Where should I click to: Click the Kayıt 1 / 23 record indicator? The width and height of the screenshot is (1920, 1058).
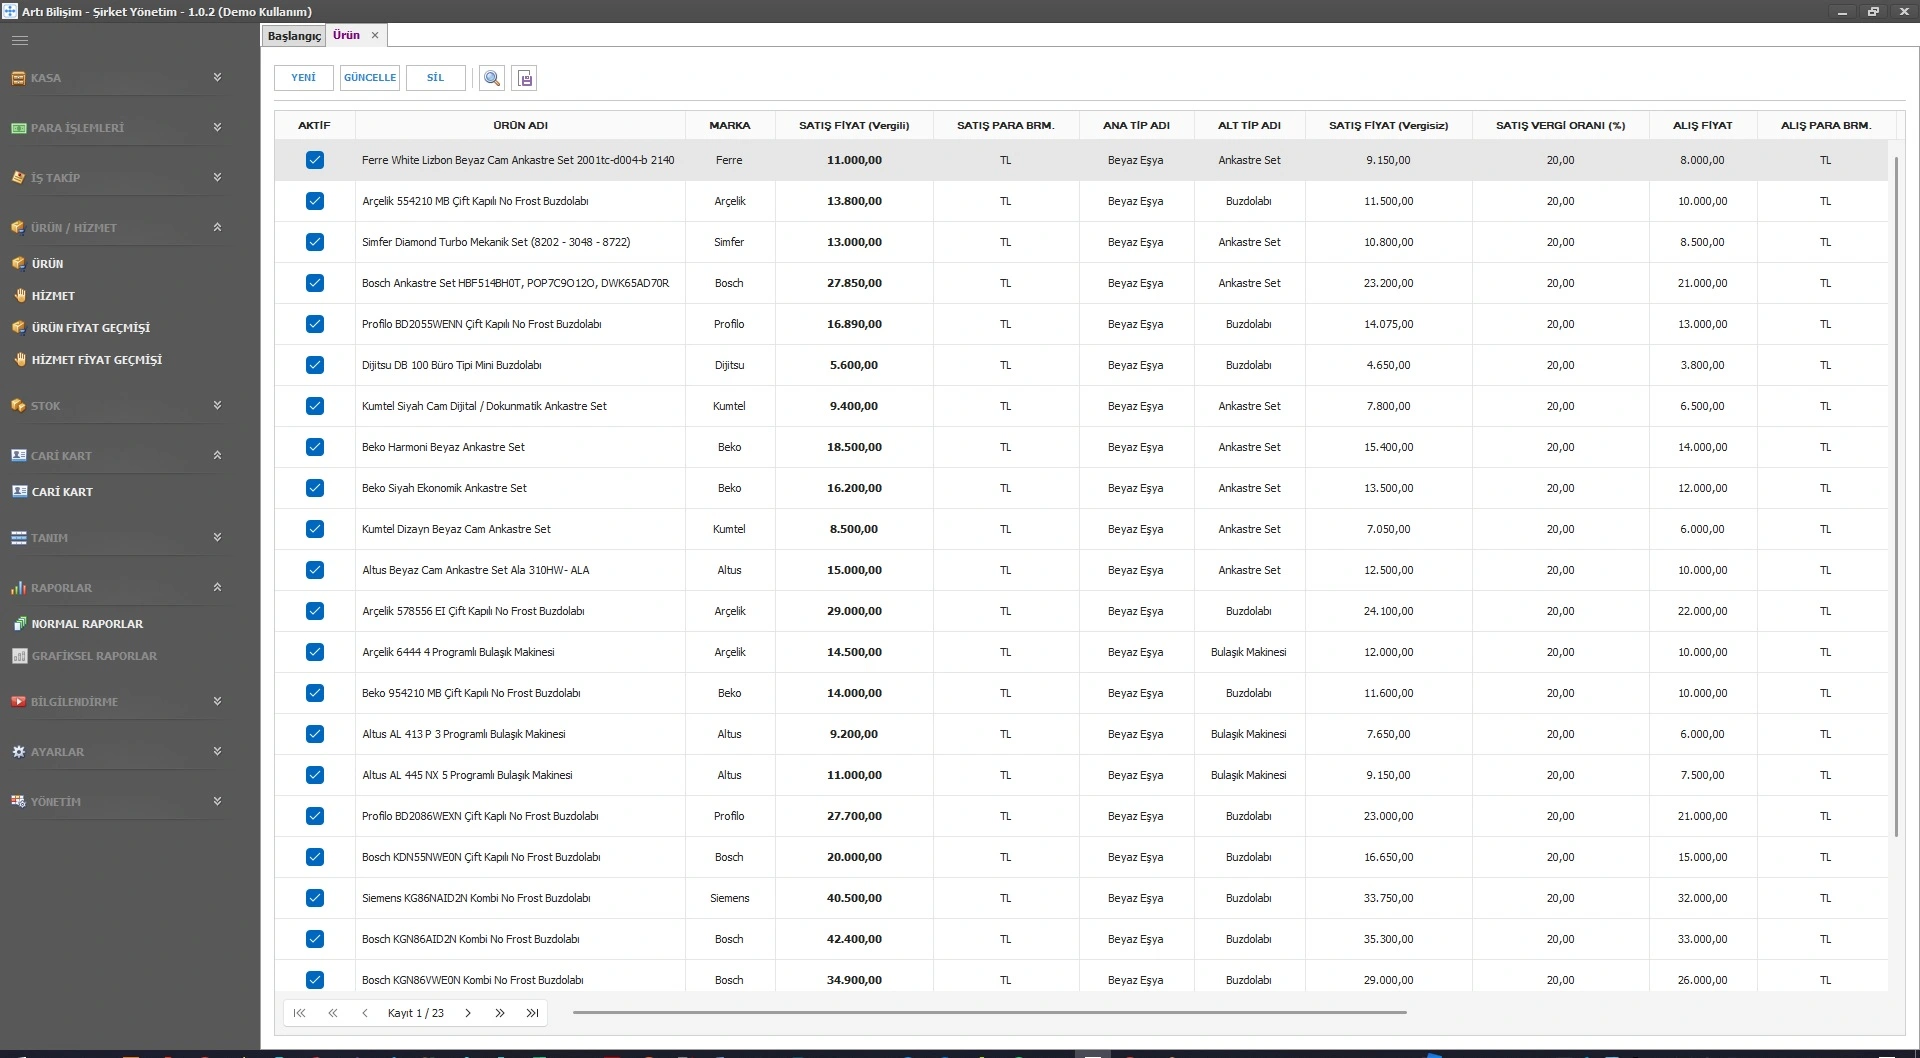pos(416,1013)
